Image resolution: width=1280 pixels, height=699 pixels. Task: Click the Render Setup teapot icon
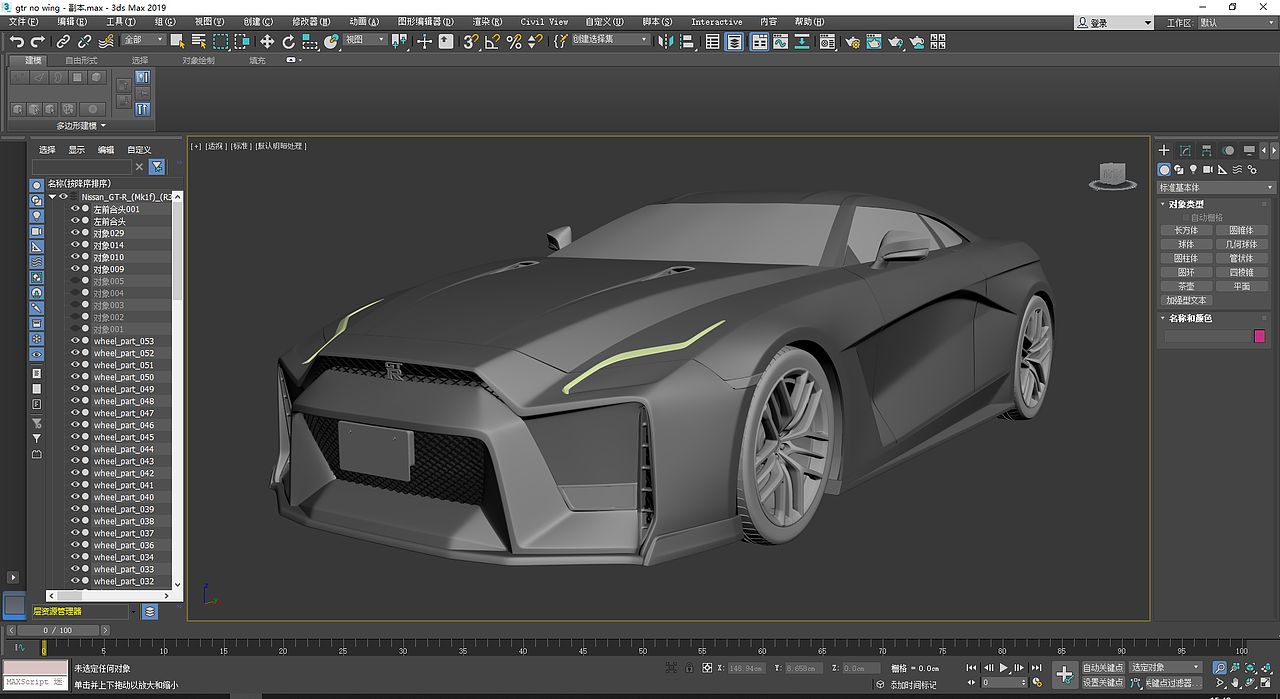tap(853, 42)
